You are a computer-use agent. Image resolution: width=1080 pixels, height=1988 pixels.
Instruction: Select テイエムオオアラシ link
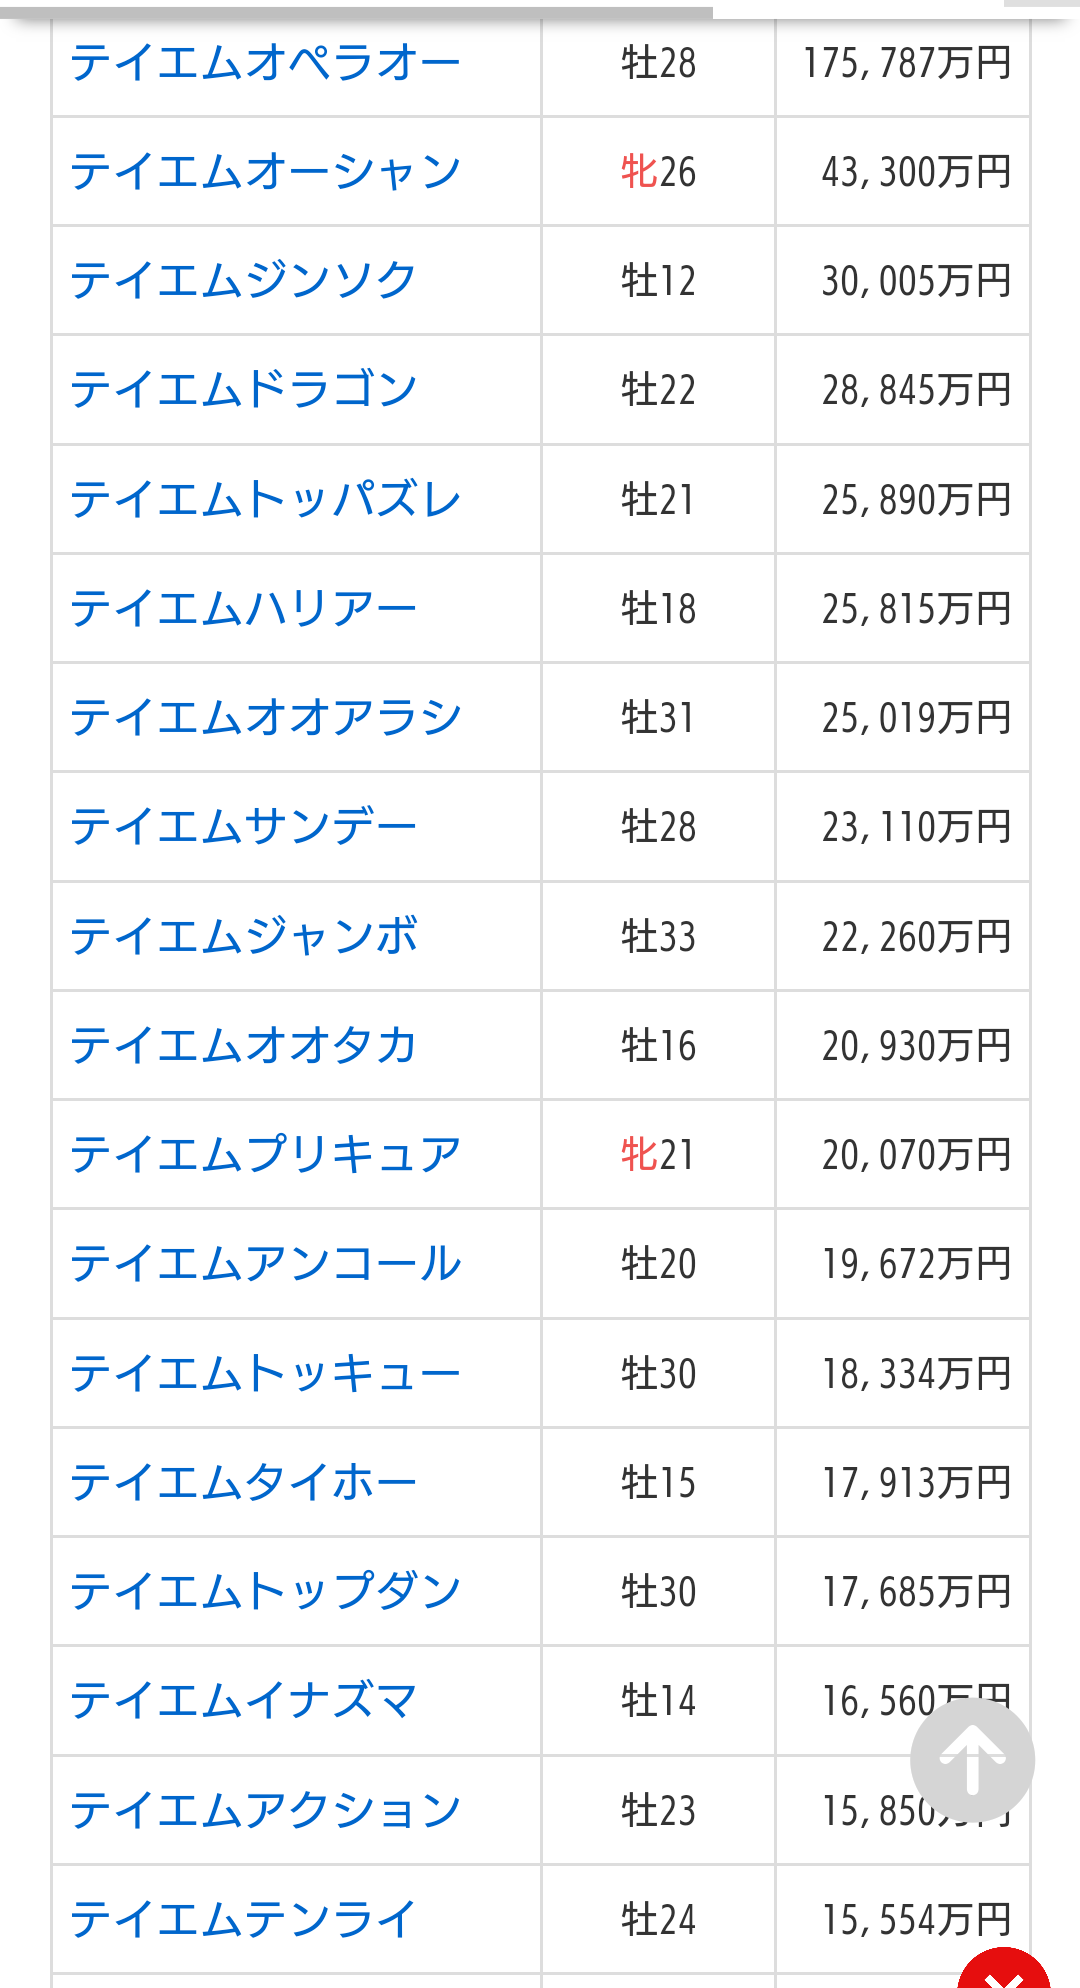pos(265,718)
